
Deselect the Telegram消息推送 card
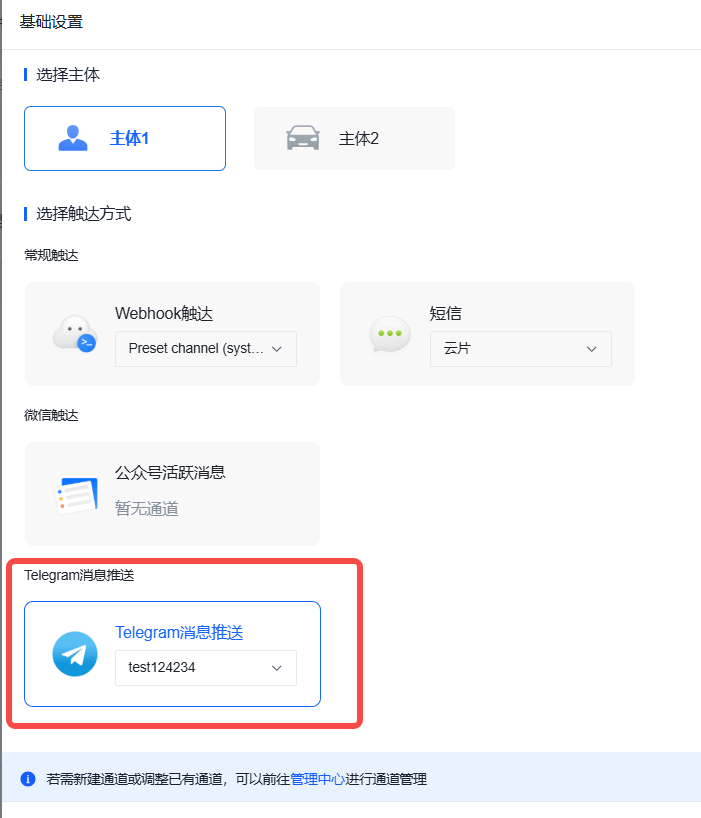[172, 654]
